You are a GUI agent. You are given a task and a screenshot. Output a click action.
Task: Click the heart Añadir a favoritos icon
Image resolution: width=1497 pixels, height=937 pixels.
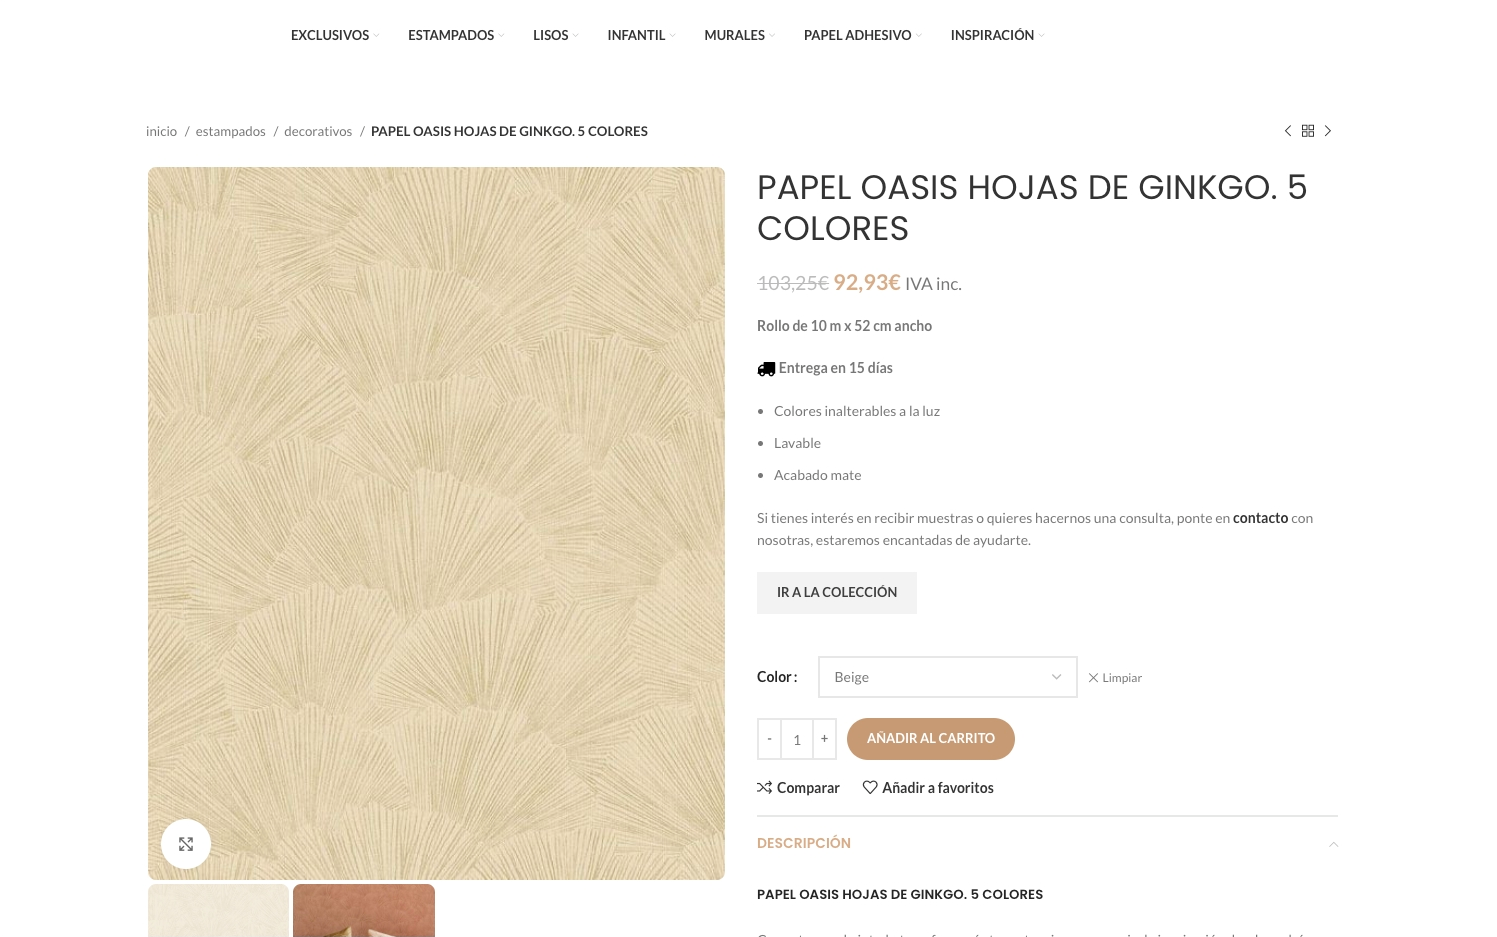click(x=870, y=788)
